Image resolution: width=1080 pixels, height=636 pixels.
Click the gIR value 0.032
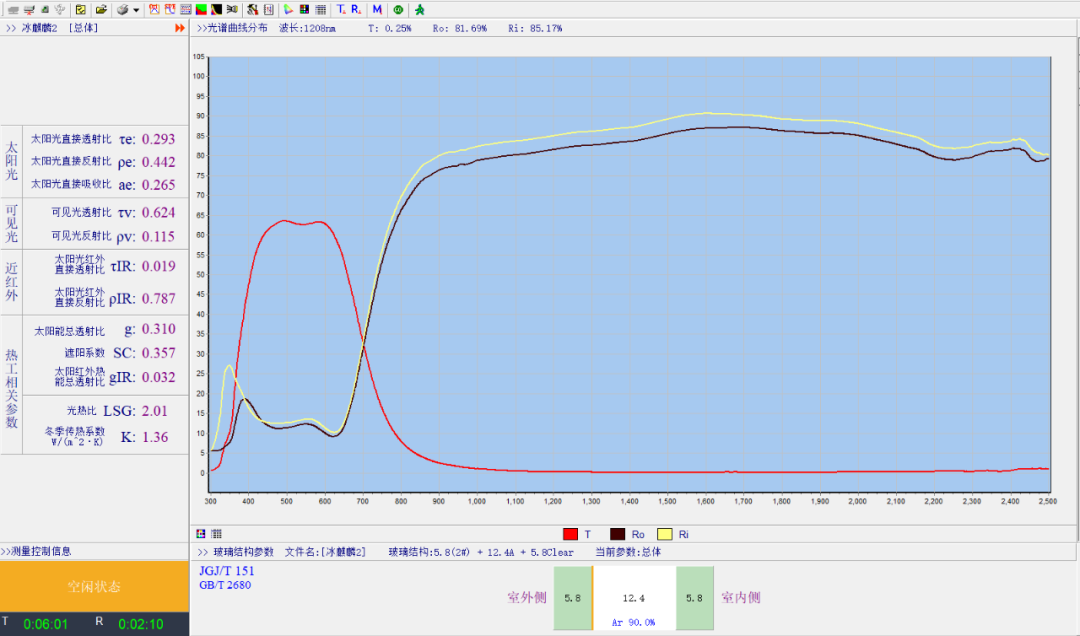pyautogui.click(x=158, y=377)
